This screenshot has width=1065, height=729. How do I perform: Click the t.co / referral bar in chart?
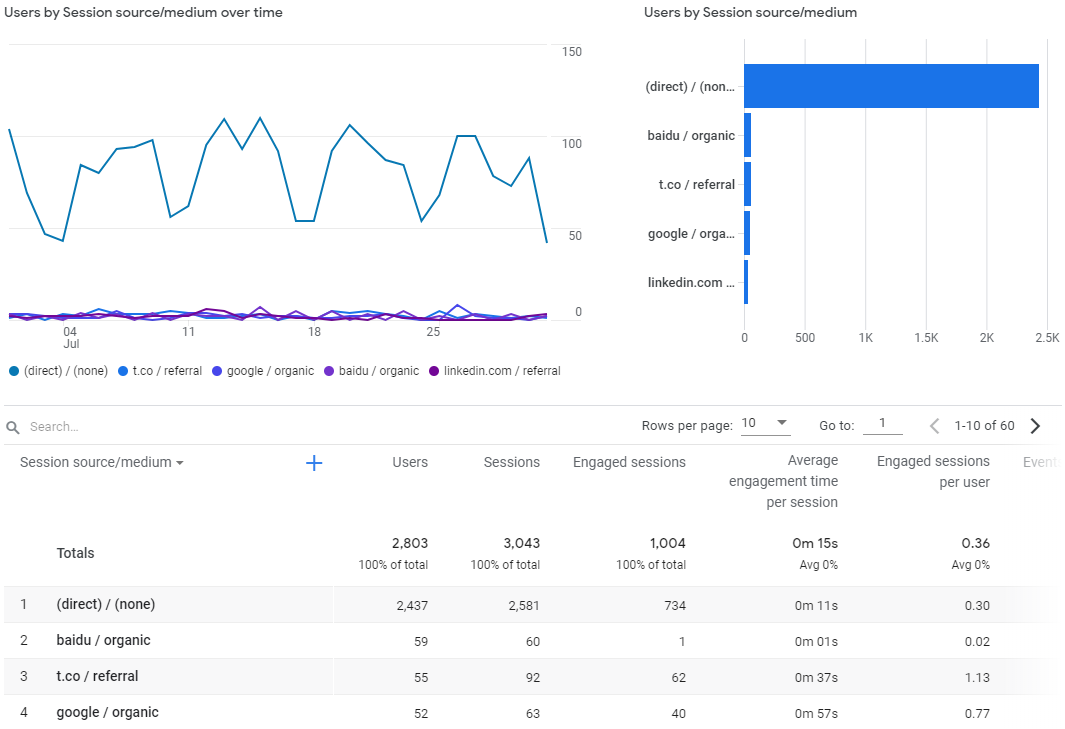coord(748,184)
